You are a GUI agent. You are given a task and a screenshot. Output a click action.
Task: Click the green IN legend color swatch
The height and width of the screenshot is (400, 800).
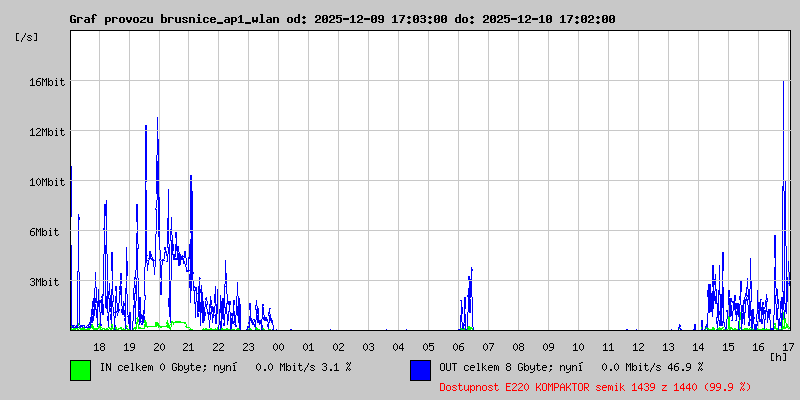[x=81, y=370]
